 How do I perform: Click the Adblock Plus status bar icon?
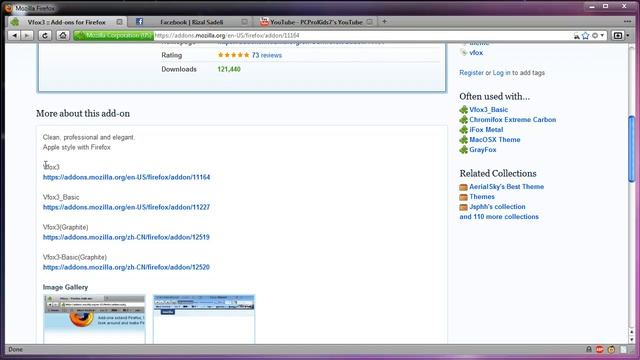point(600,349)
